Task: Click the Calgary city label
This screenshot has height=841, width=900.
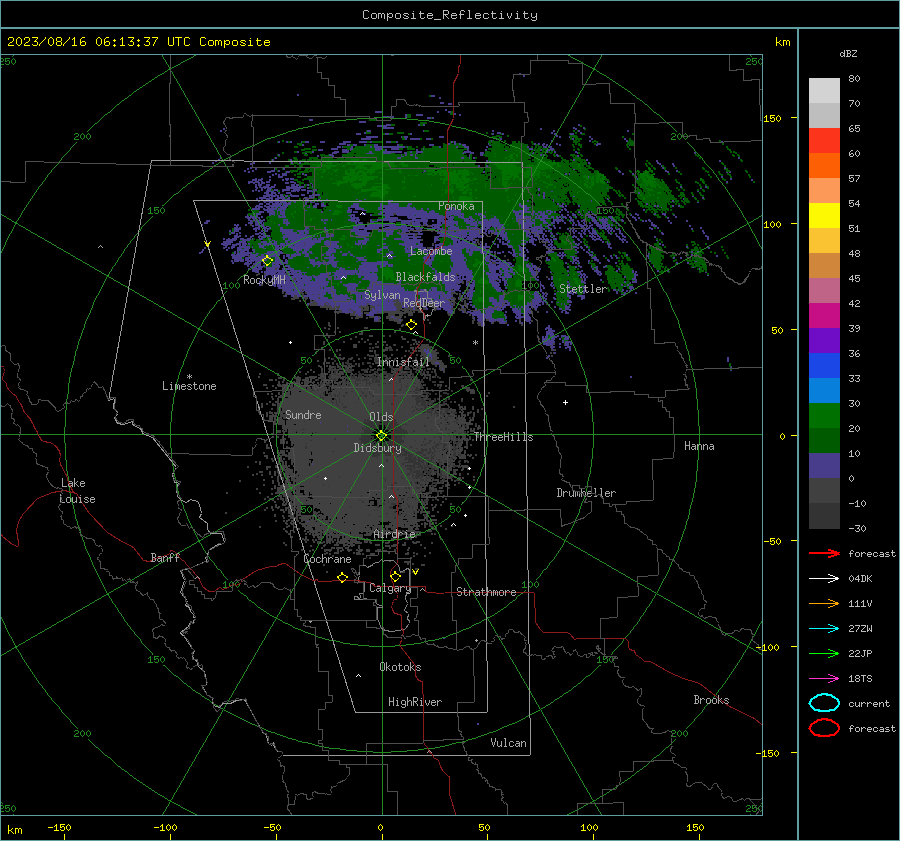Action: (390, 588)
